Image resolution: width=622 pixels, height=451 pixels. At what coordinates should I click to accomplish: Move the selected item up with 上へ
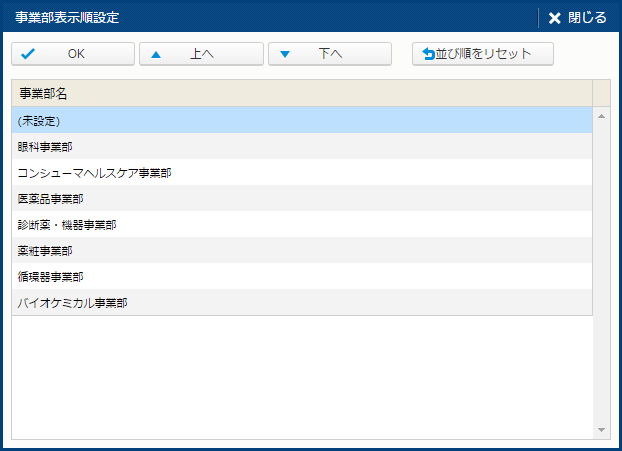point(201,54)
